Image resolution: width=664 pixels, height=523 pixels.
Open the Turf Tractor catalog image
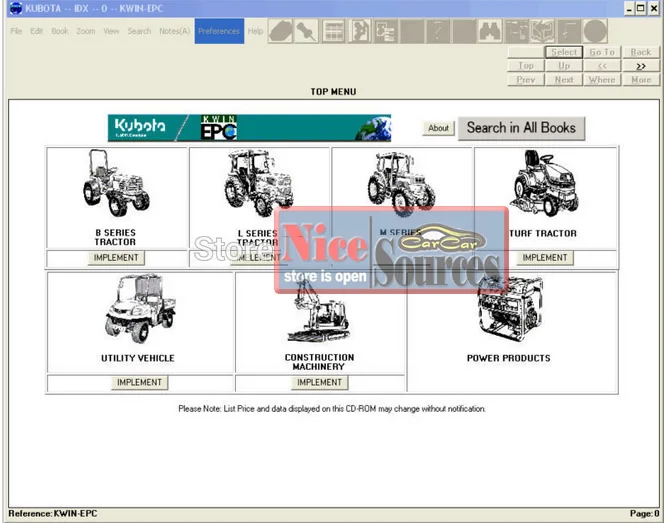pos(545,183)
